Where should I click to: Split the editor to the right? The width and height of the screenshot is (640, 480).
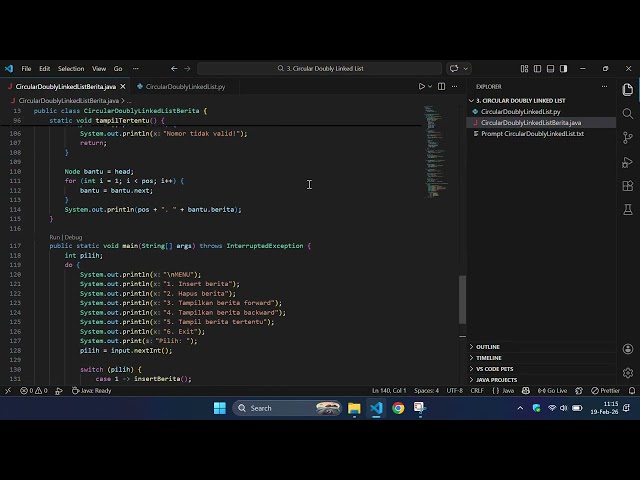pyautogui.click(x=441, y=87)
